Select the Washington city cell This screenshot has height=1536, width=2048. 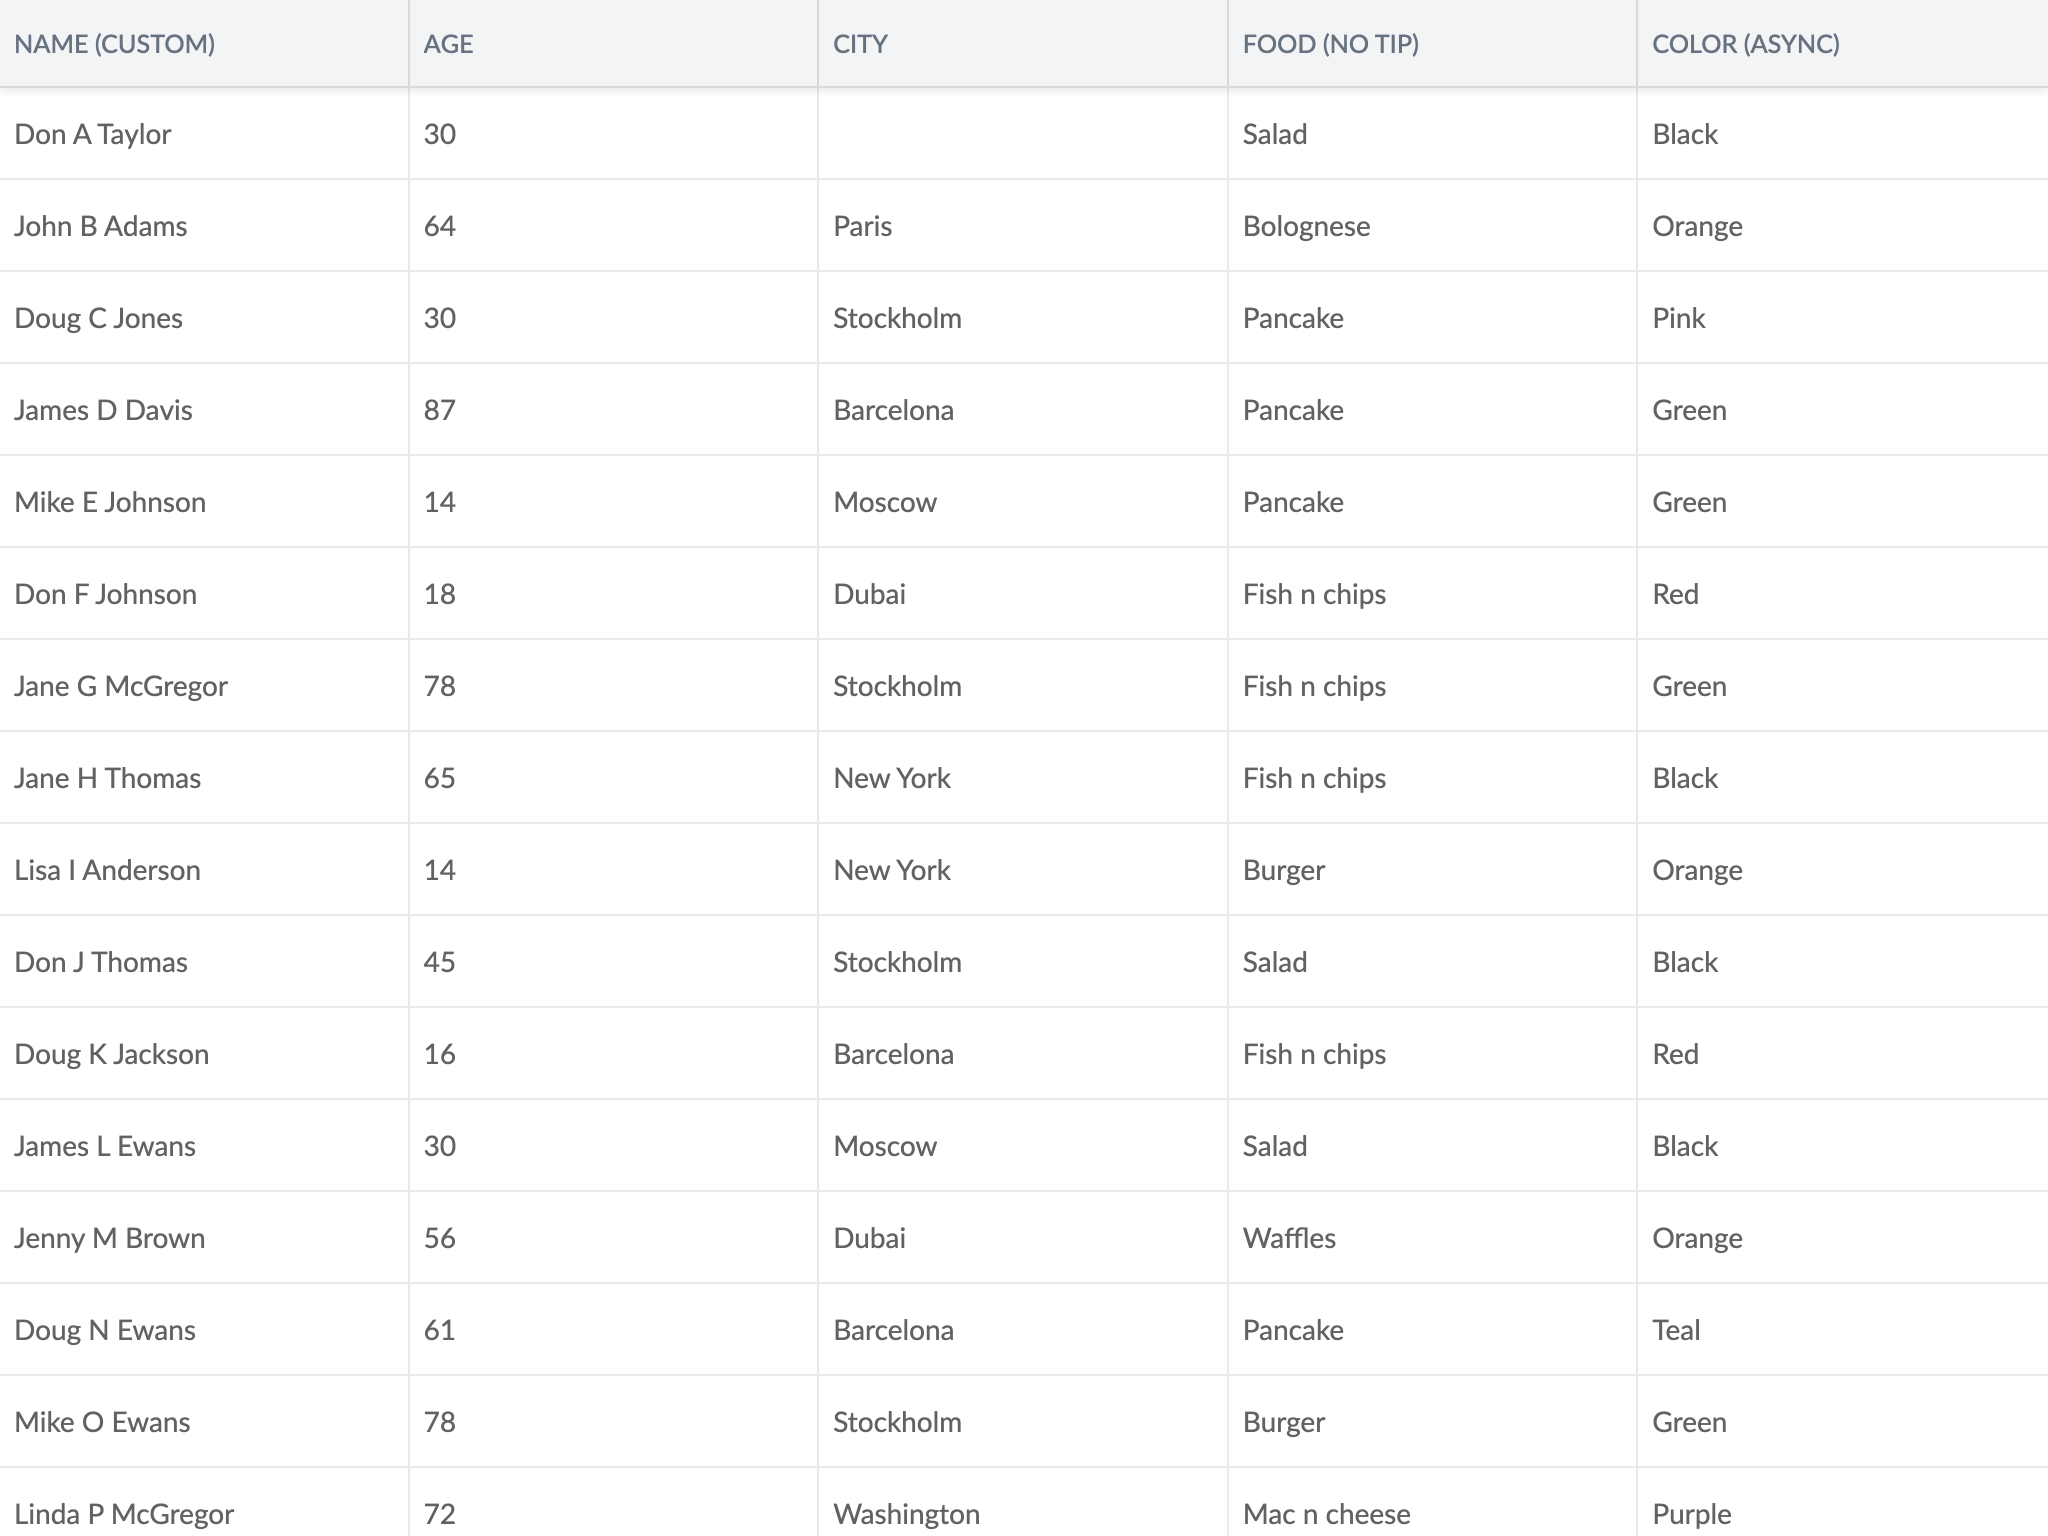click(x=1023, y=1506)
